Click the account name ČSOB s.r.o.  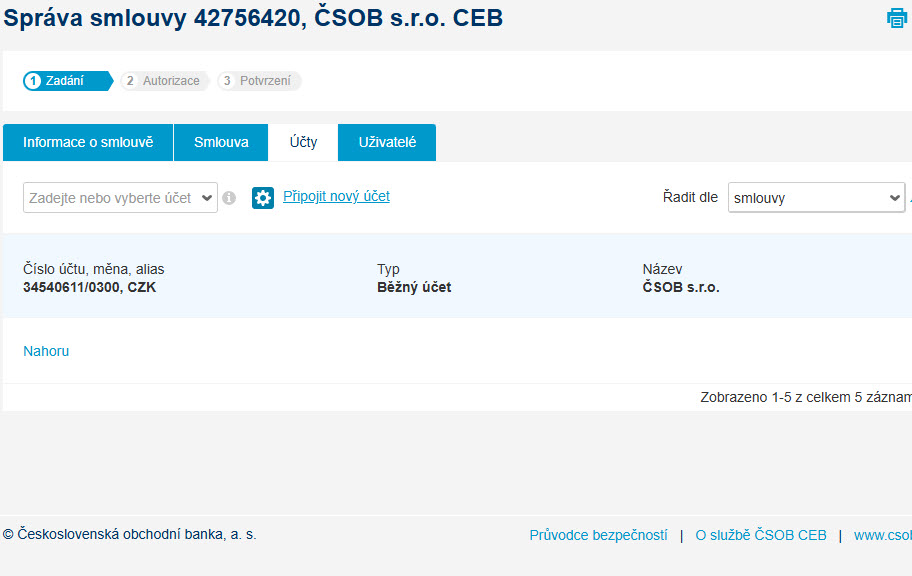(681, 287)
